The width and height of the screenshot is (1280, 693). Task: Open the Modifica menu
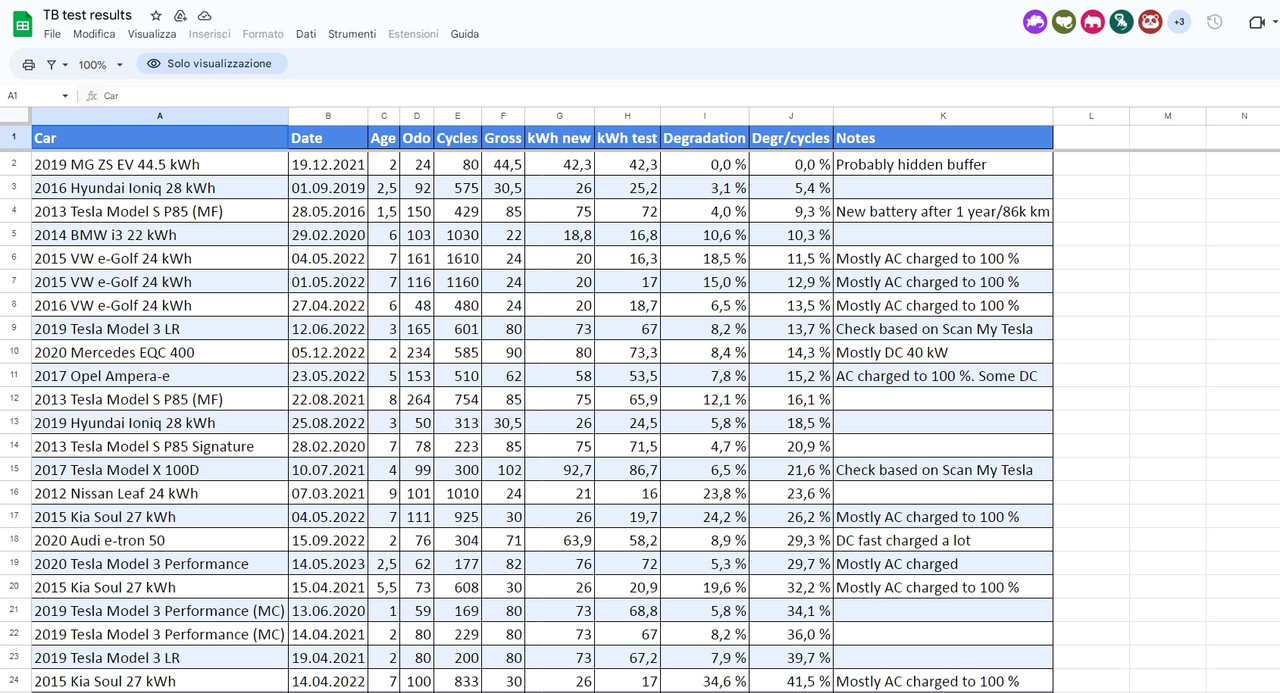point(94,34)
